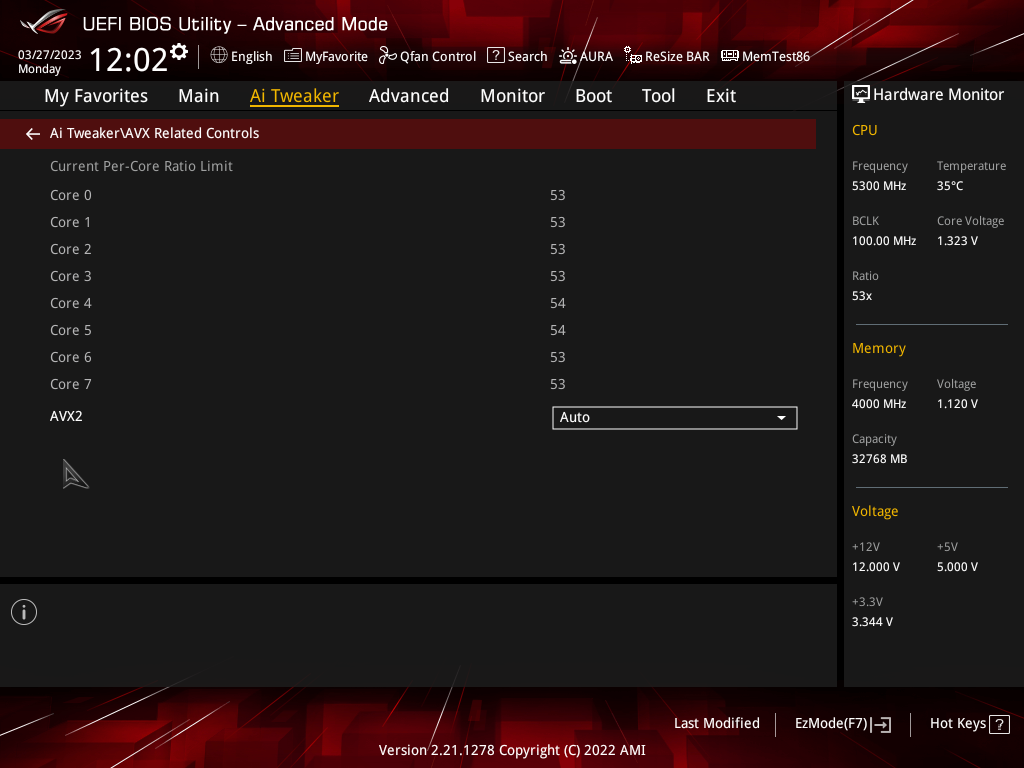Click the MyFavorite list icon
The width and height of the screenshot is (1024, 768).
coord(293,56)
